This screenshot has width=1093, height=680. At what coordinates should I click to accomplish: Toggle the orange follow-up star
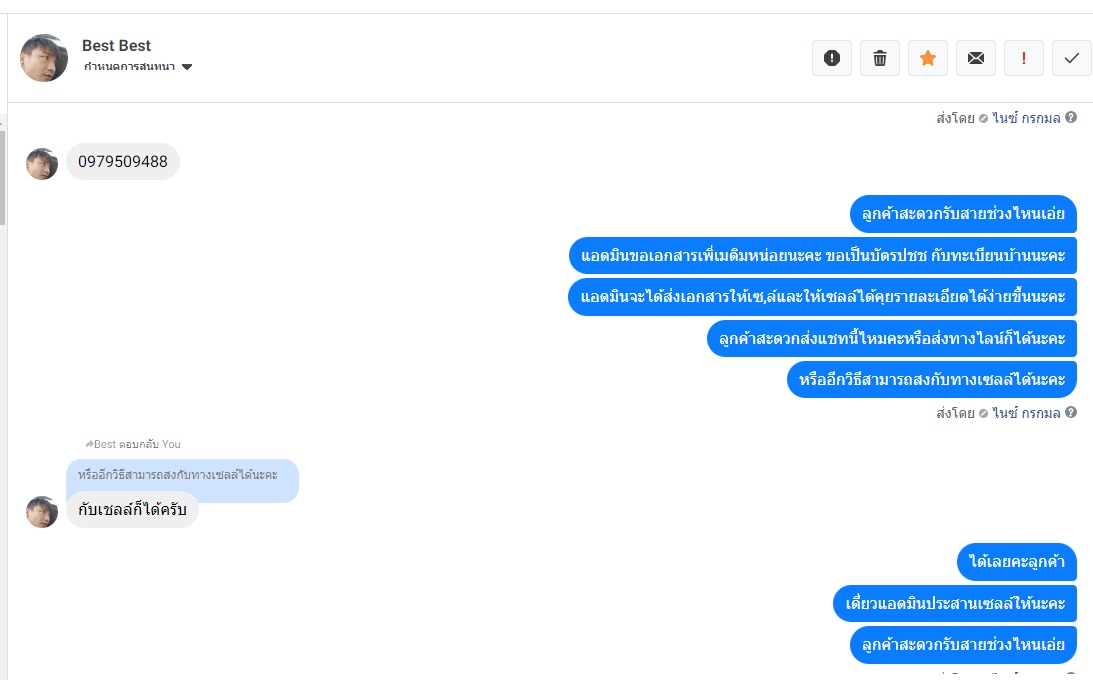pyautogui.click(x=928, y=58)
